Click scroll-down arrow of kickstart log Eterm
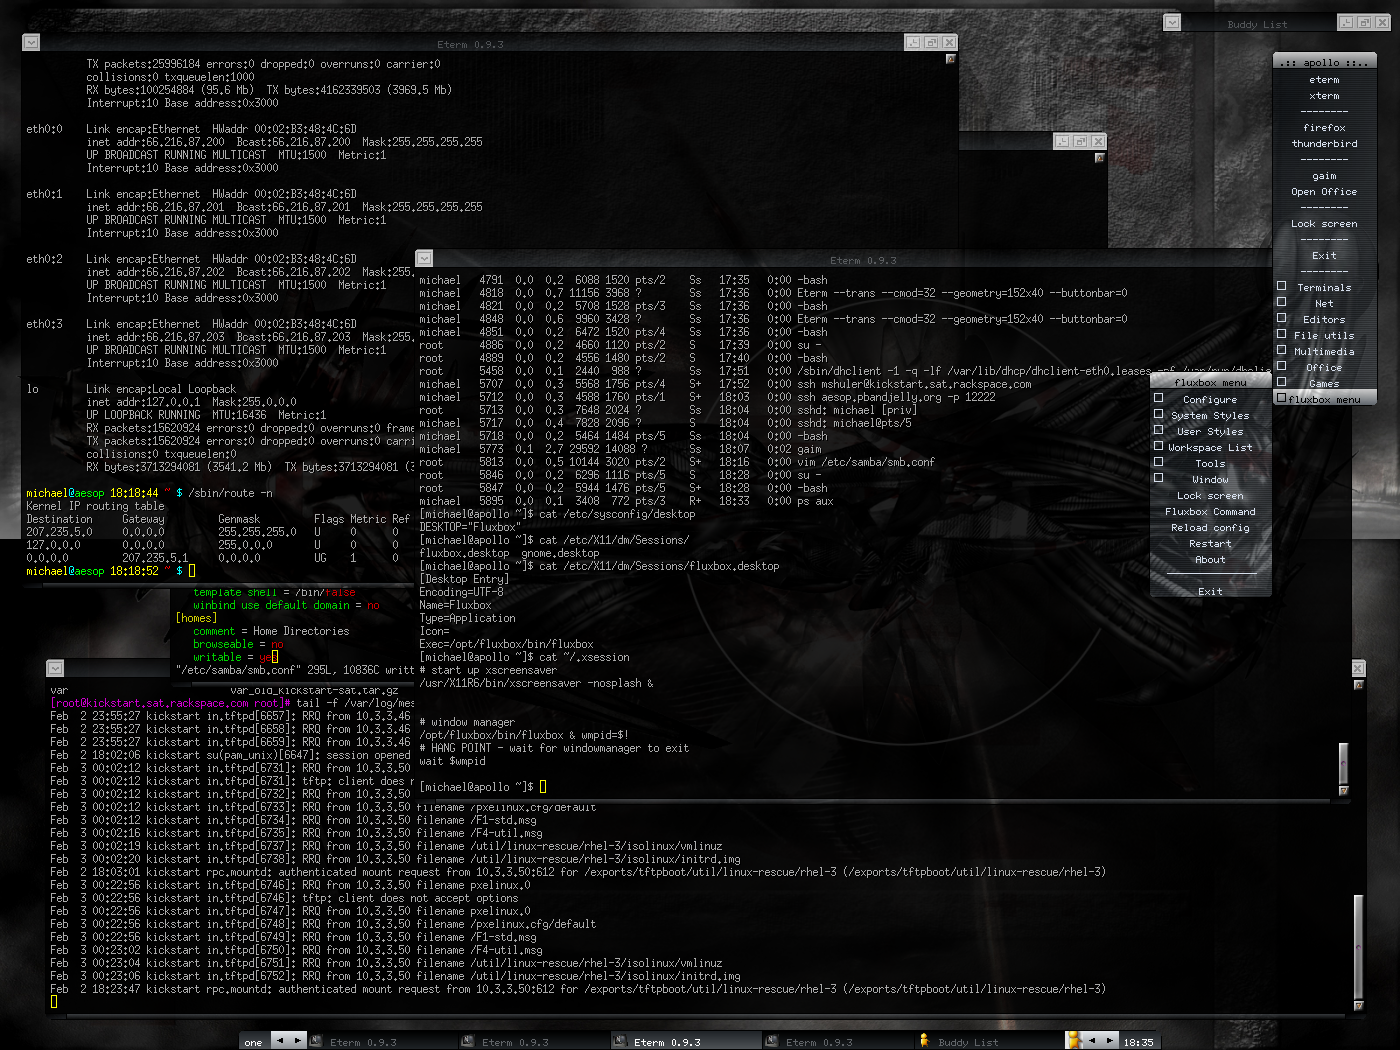Screen dimensions: 1400x1050 pos(1358,1005)
